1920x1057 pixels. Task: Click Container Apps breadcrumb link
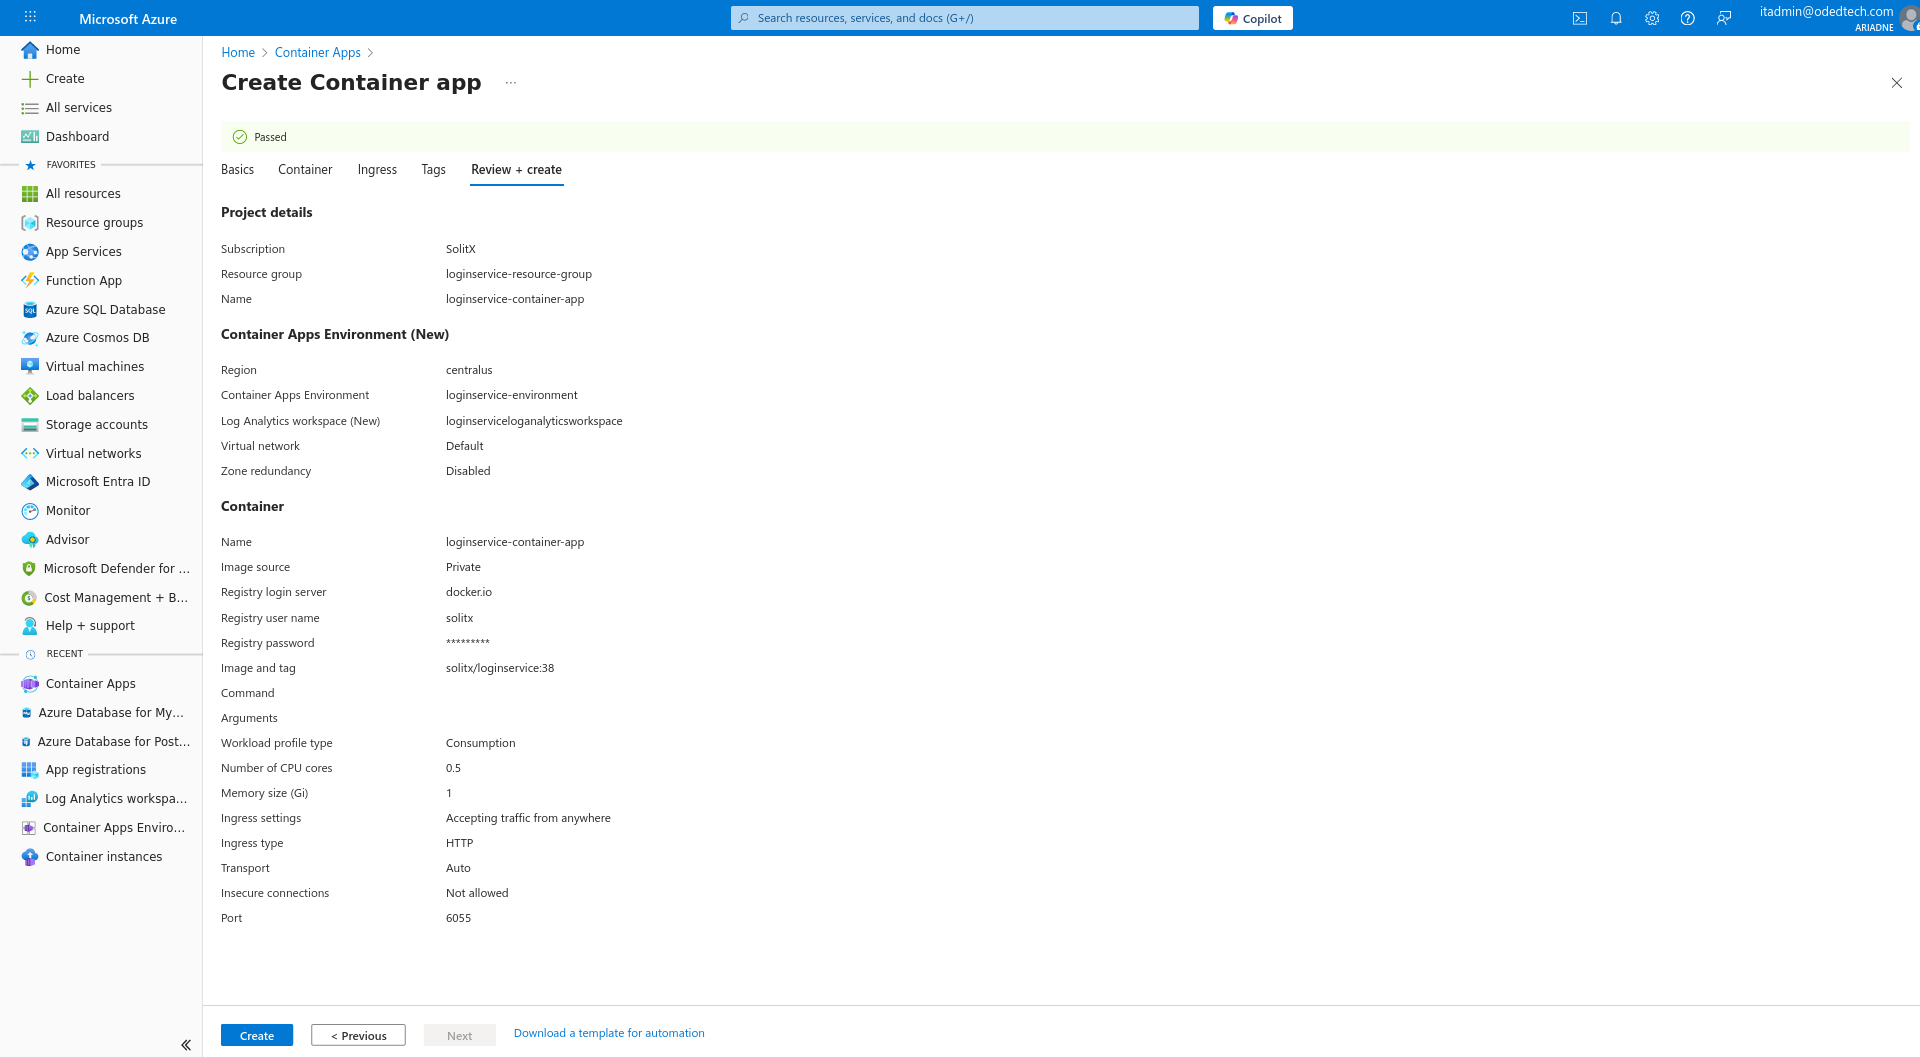click(x=318, y=52)
